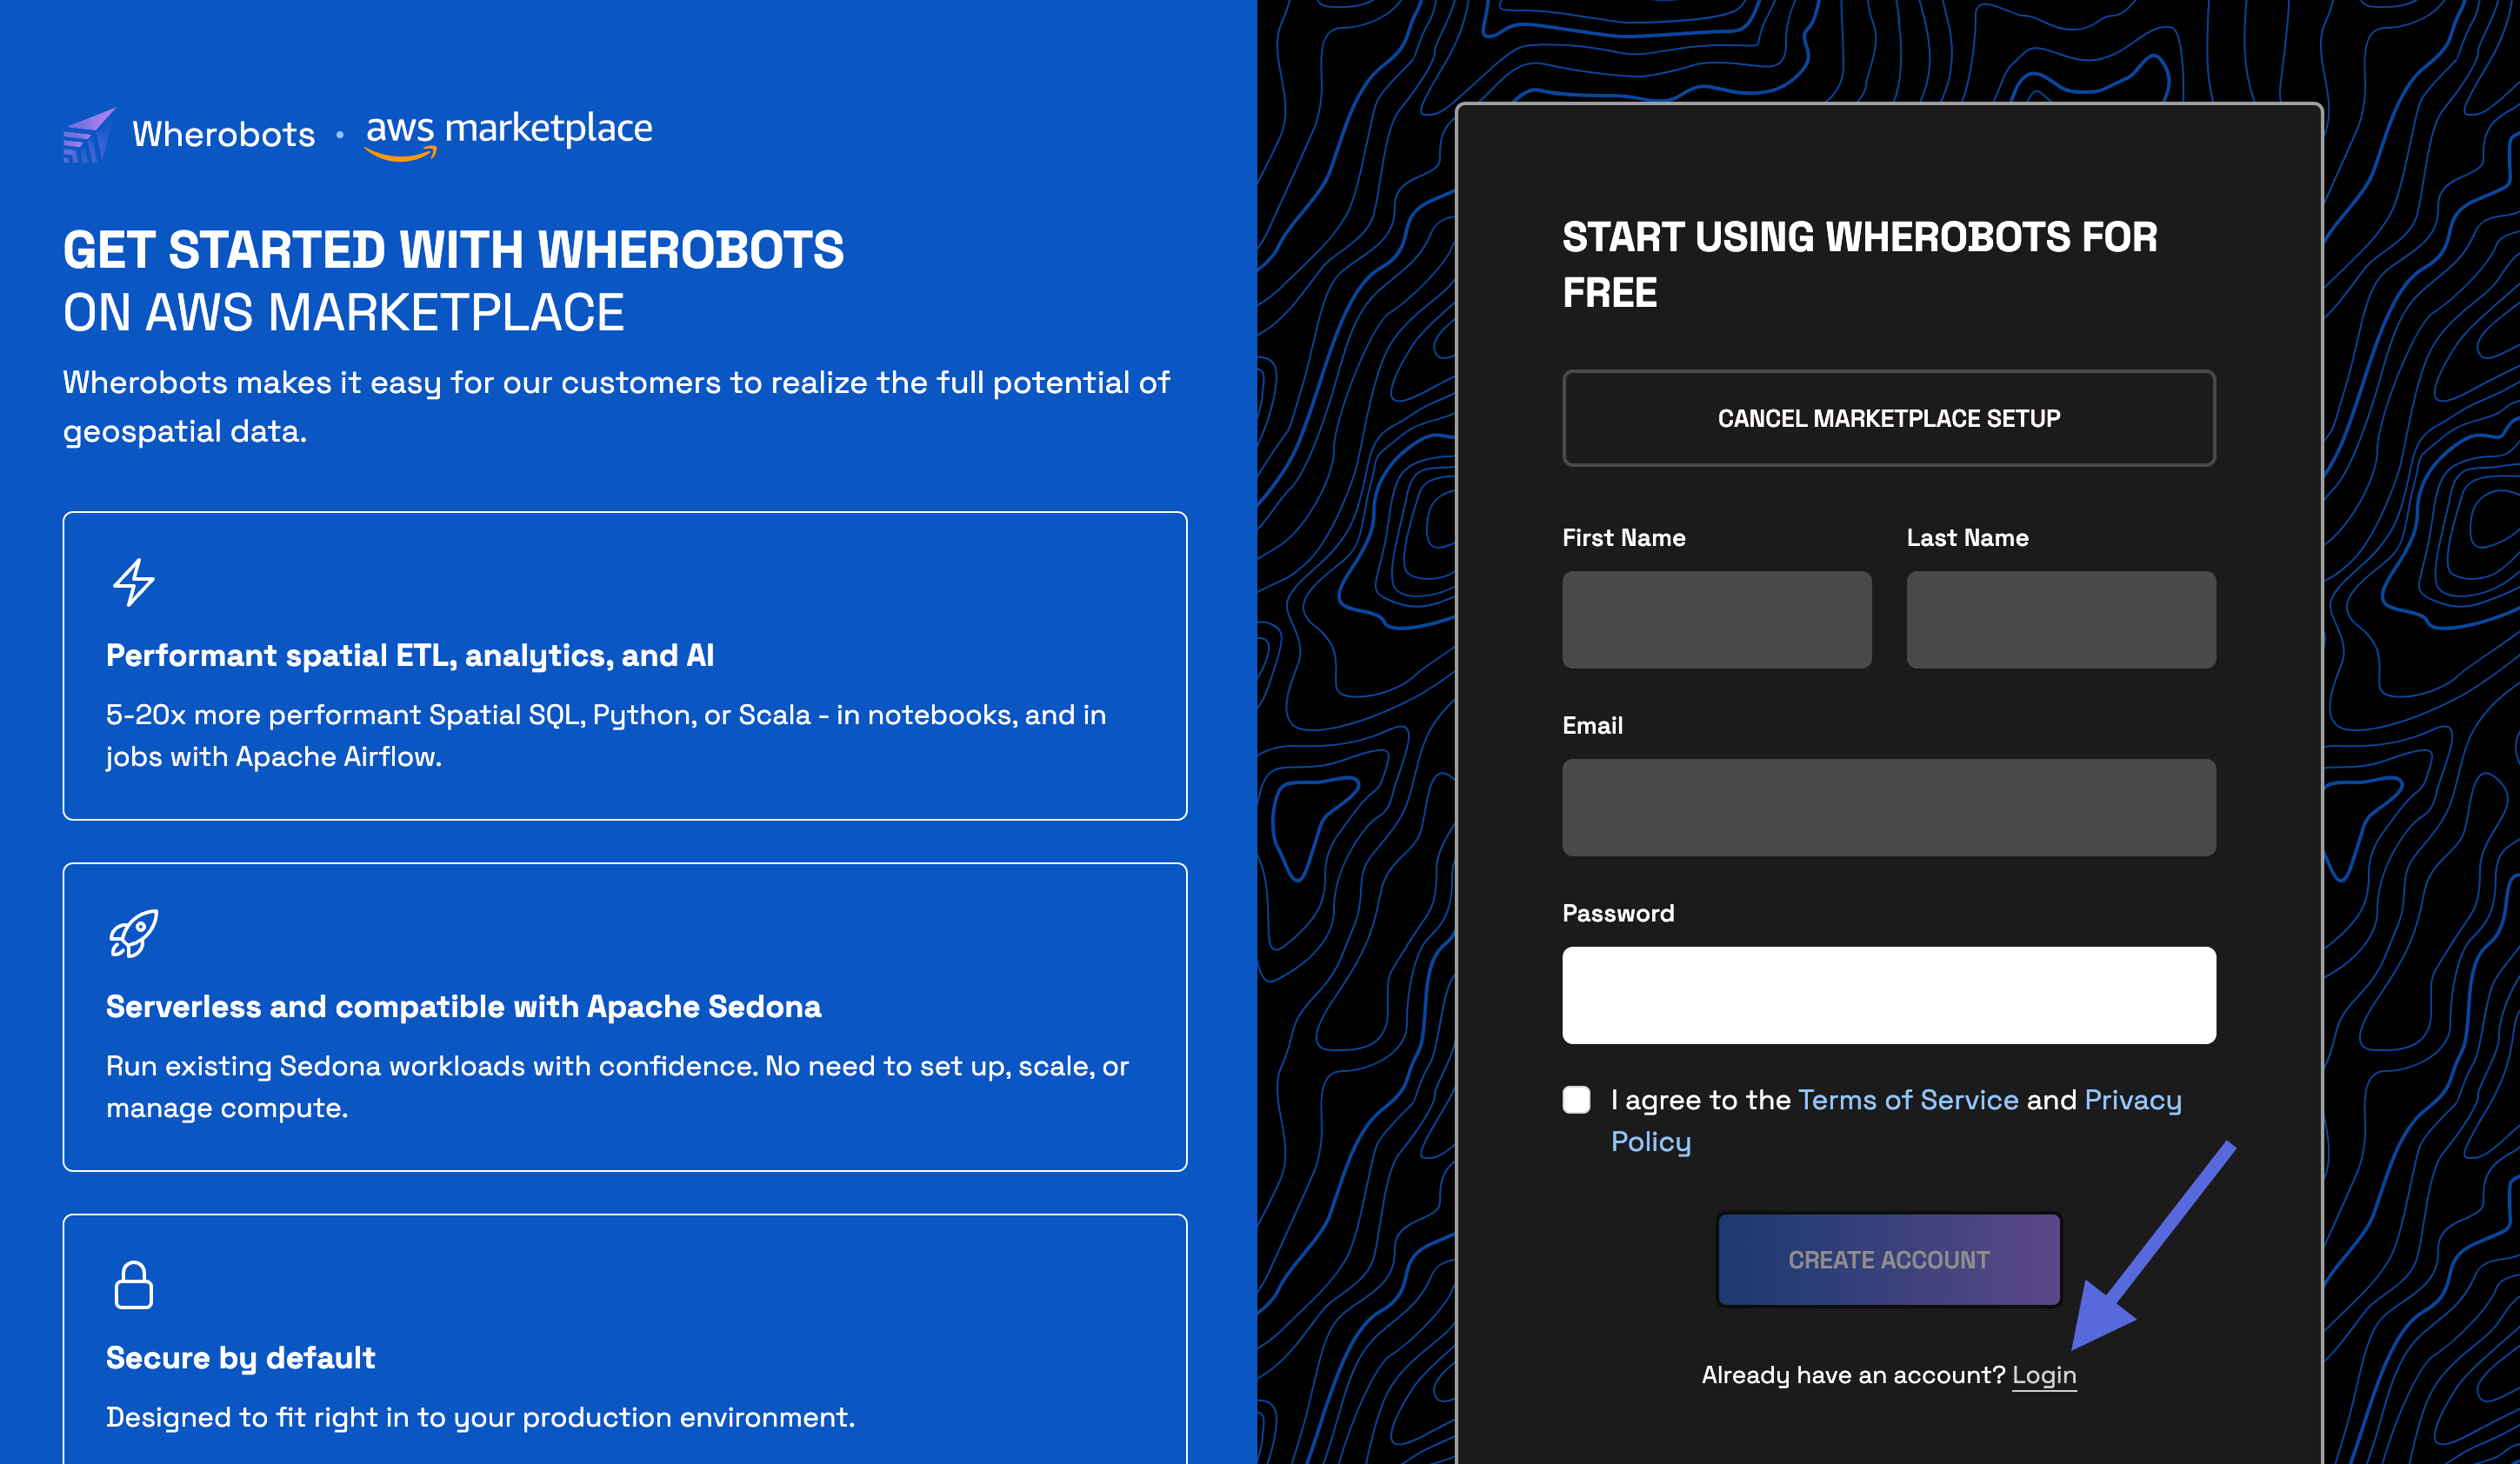Click the Wherobots paper-plane logo icon
The height and width of the screenshot is (1464, 2520).
(x=90, y=134)
